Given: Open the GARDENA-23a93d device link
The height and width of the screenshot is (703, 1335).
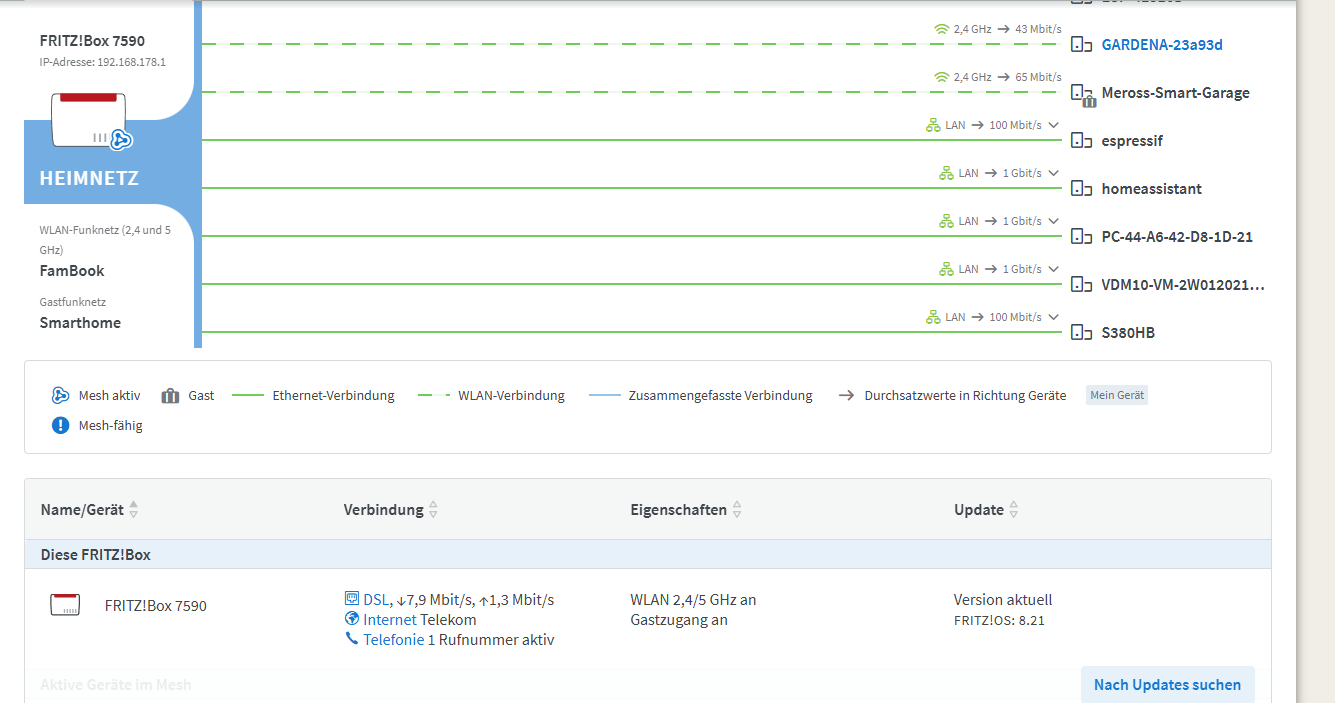Looking at the screenshot, I should click(1162, 45).
